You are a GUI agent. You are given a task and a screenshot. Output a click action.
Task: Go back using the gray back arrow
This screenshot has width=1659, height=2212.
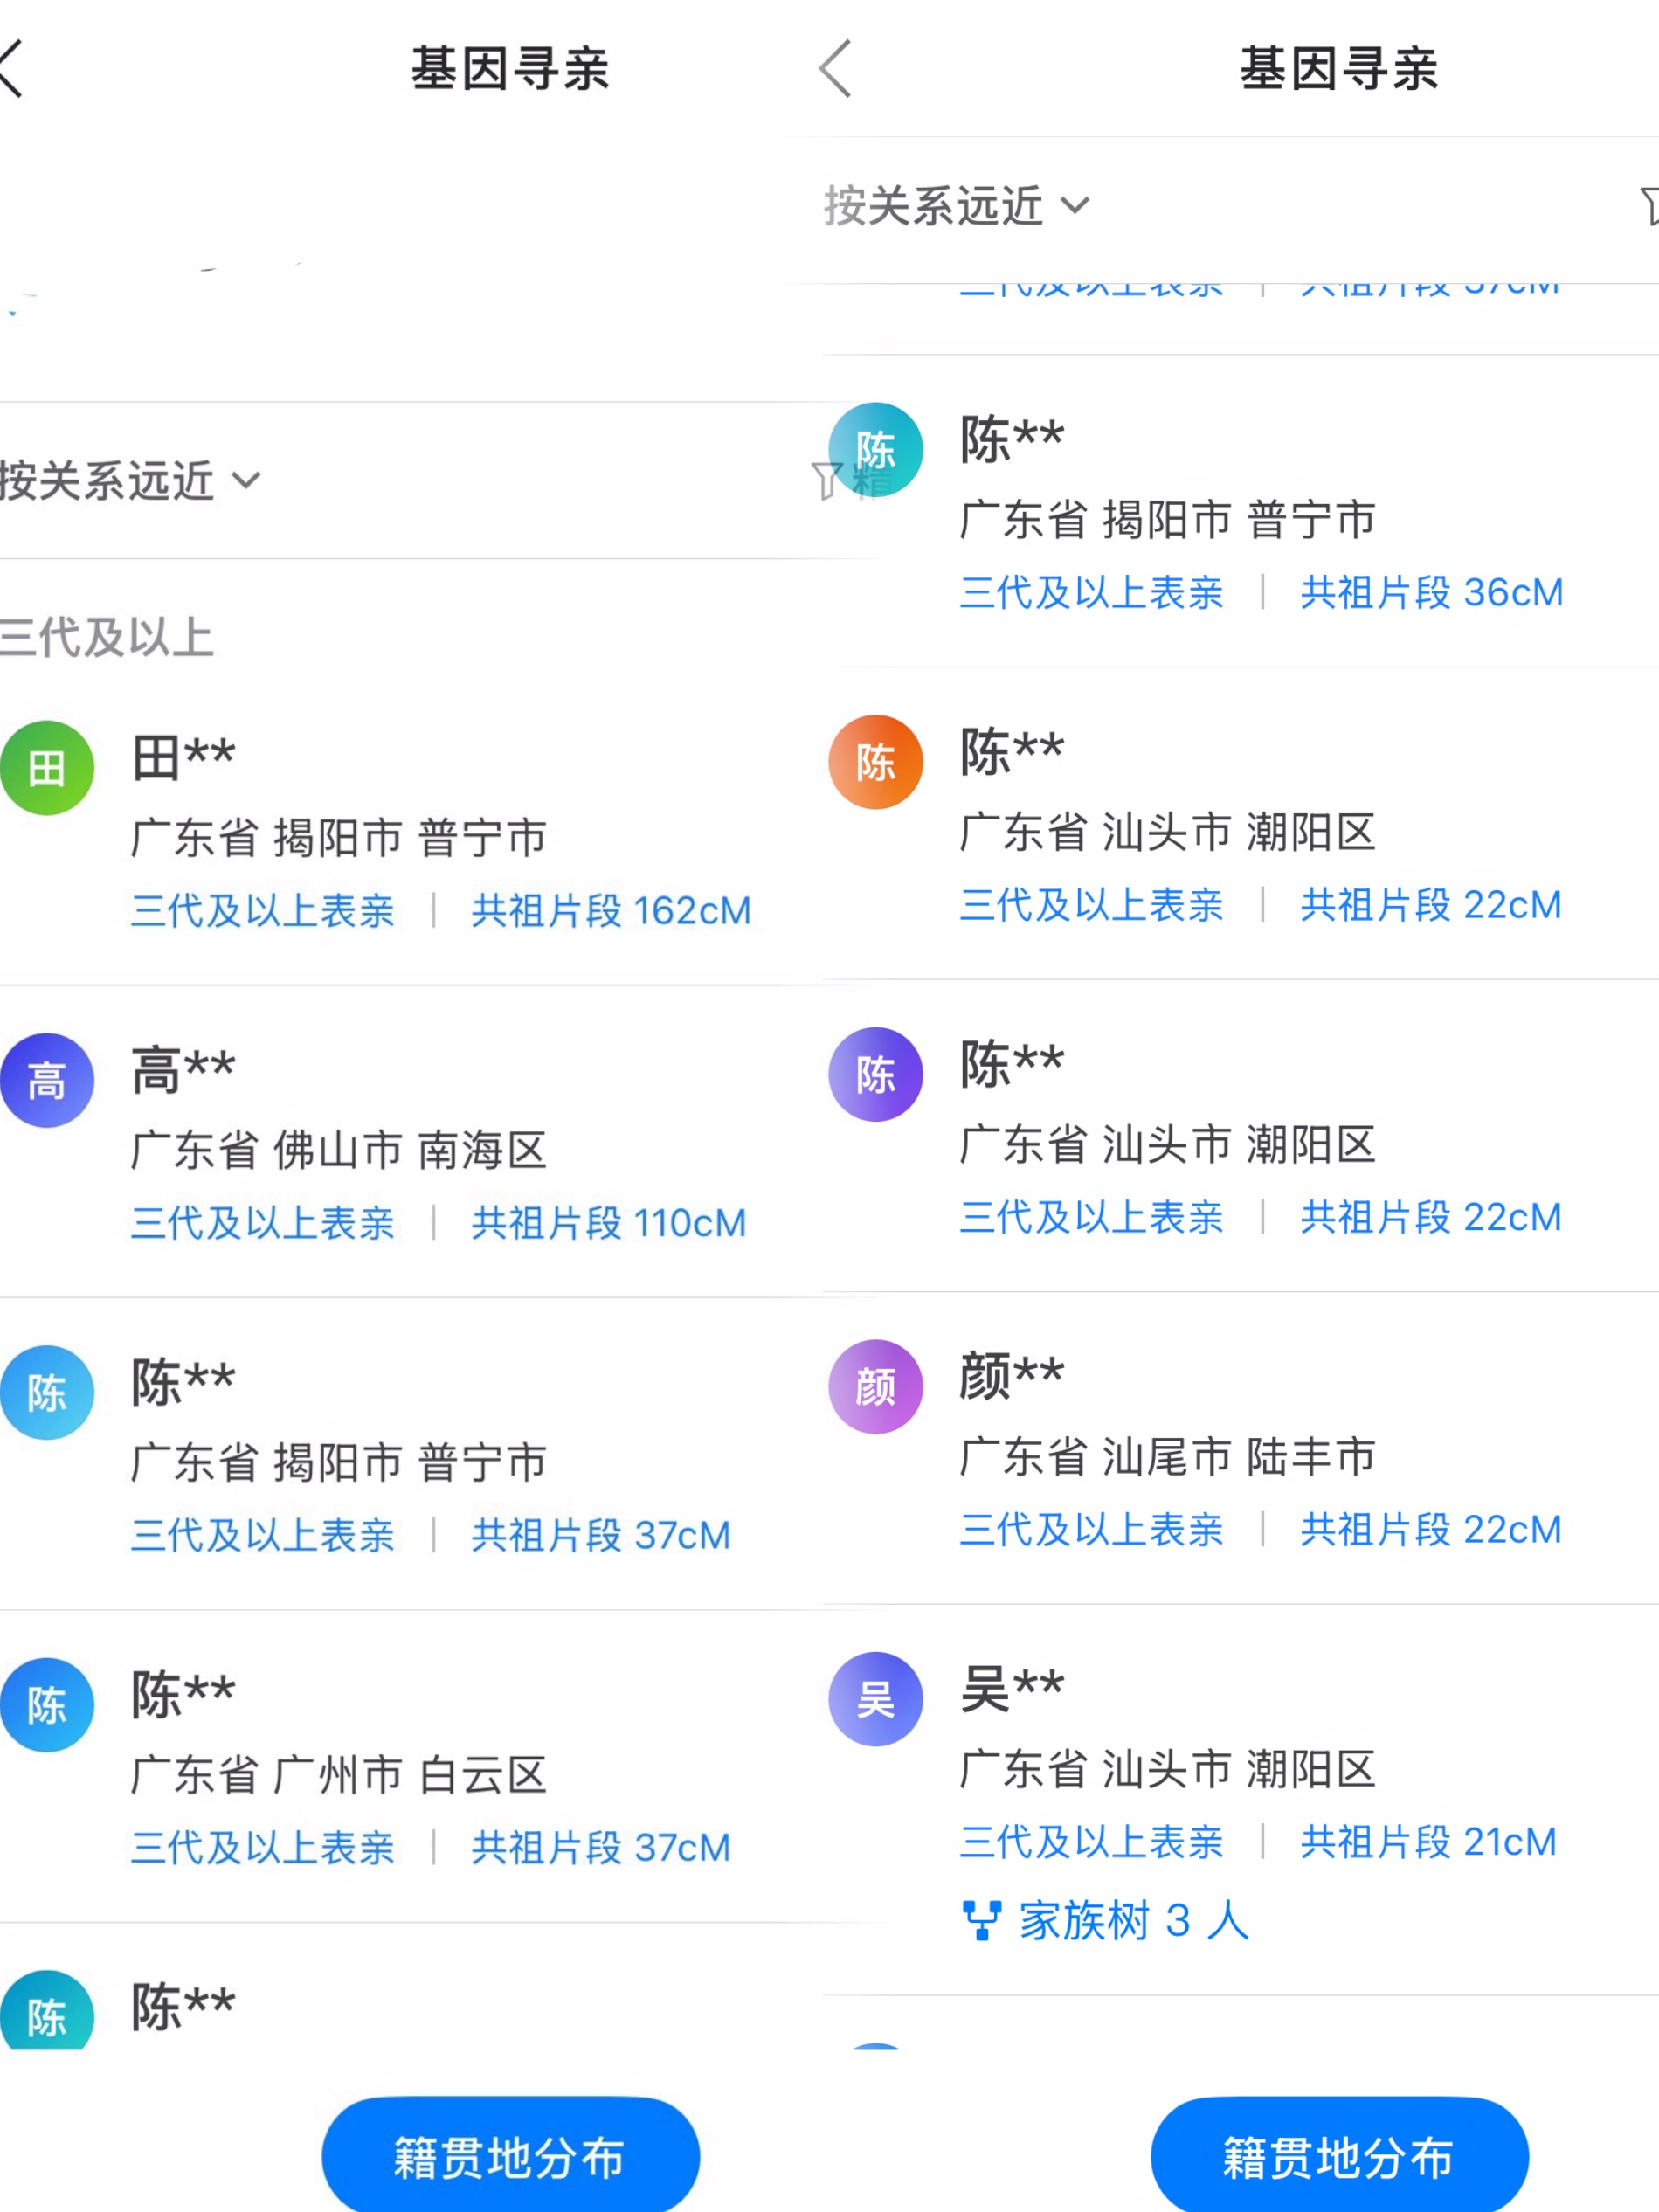pyautogui.click(x=836, y=69)
